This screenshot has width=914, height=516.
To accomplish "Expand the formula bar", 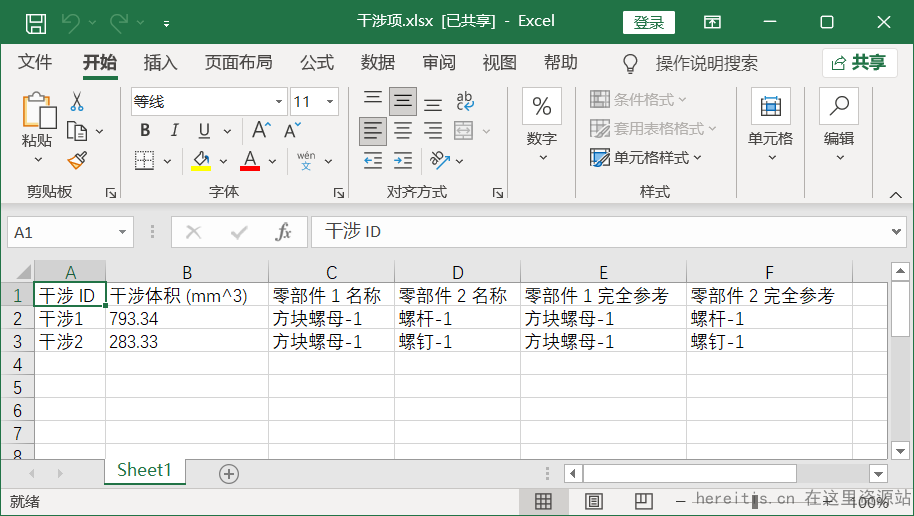I will tap(897, 232).
